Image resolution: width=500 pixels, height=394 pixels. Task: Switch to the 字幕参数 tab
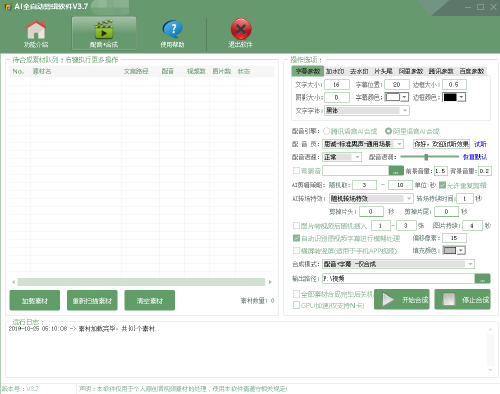coord(308,71)
